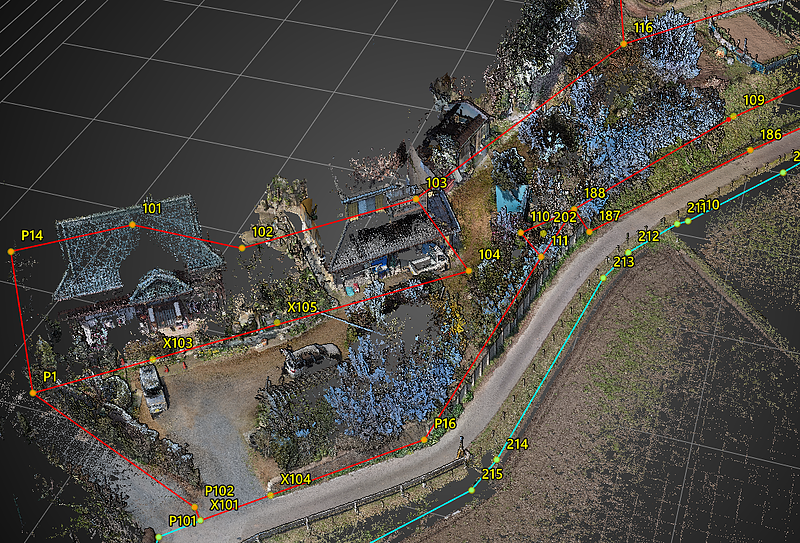The width and height of the screenshot is (800, 543).
Task: Click the 215 marker on cyan line
Action: coord(472,490)
